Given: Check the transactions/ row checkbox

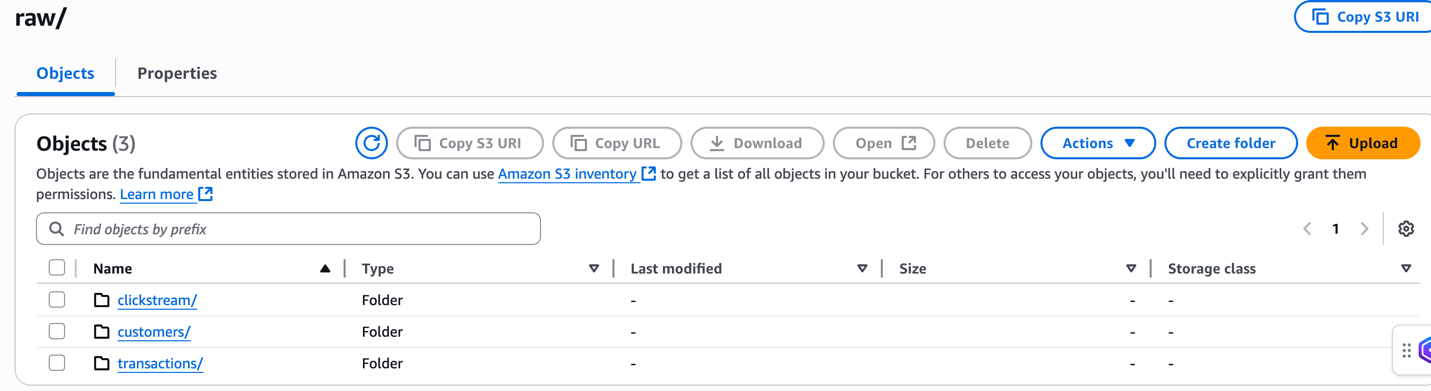Looking at the screenshot, I should [x=57, y=363].
